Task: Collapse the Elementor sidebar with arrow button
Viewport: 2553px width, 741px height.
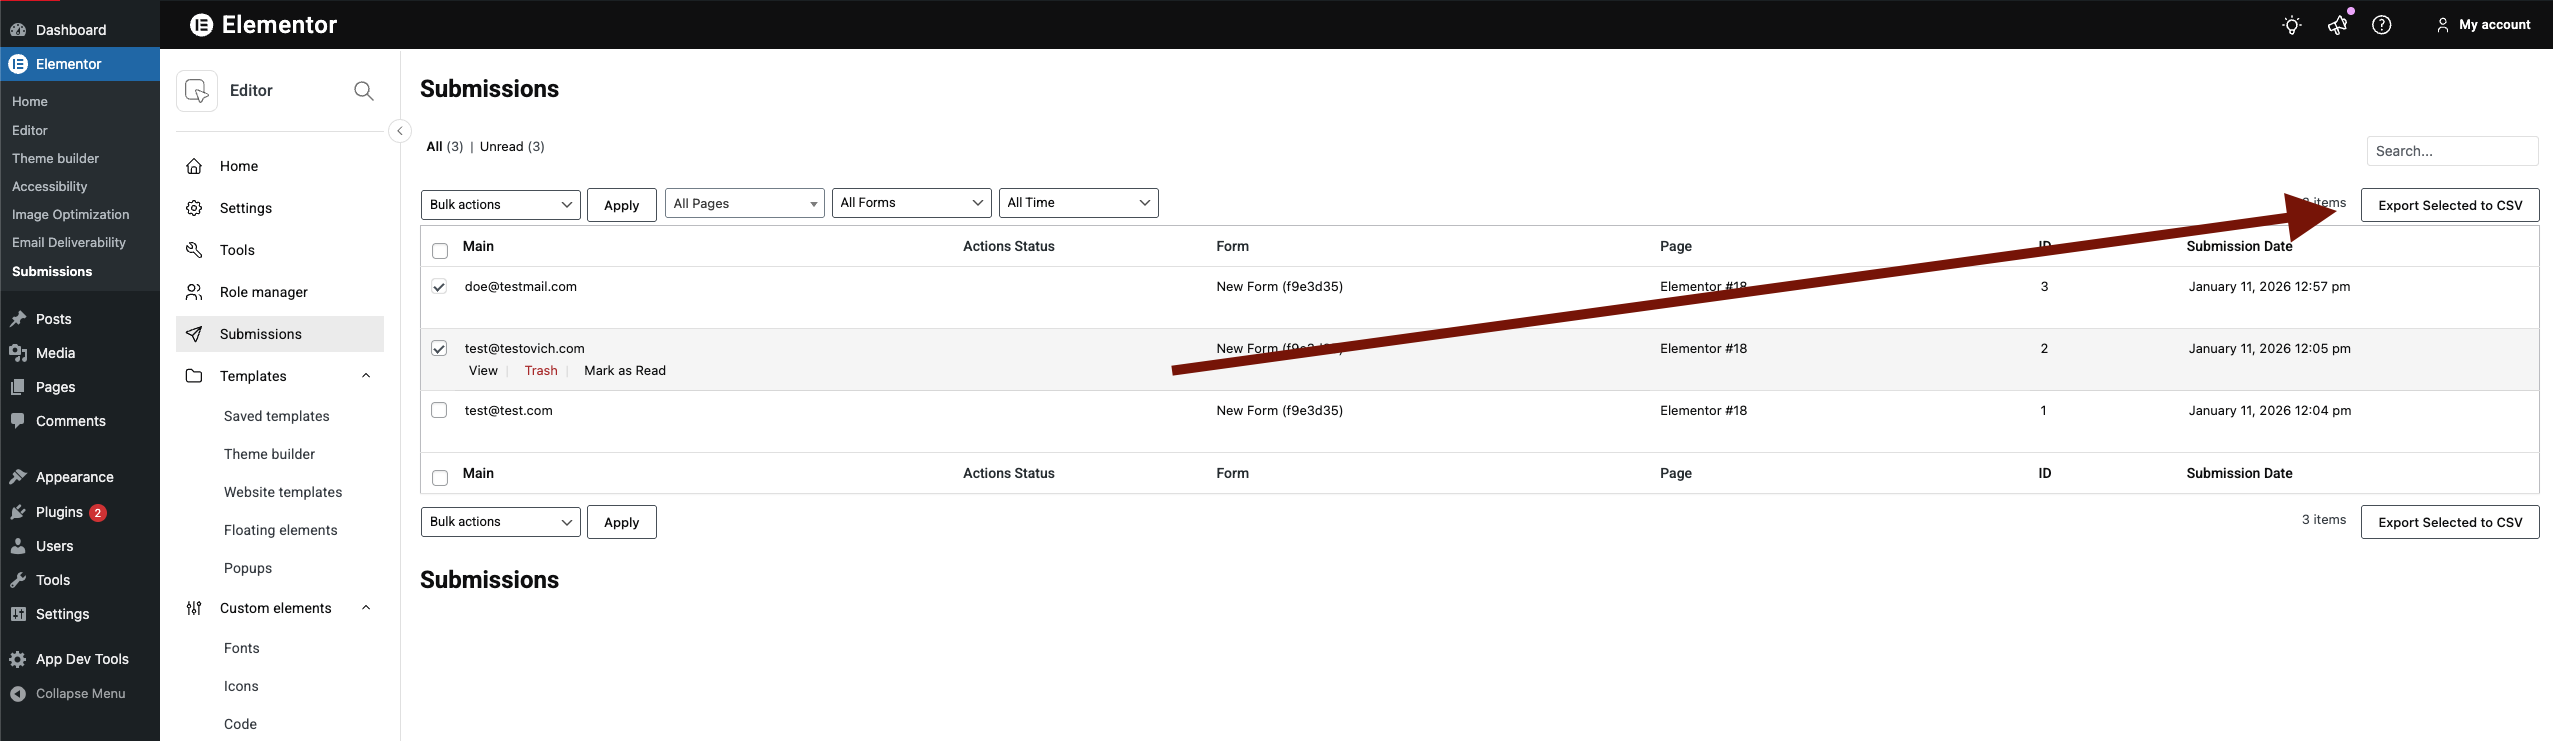Action: tap(400, 131)
